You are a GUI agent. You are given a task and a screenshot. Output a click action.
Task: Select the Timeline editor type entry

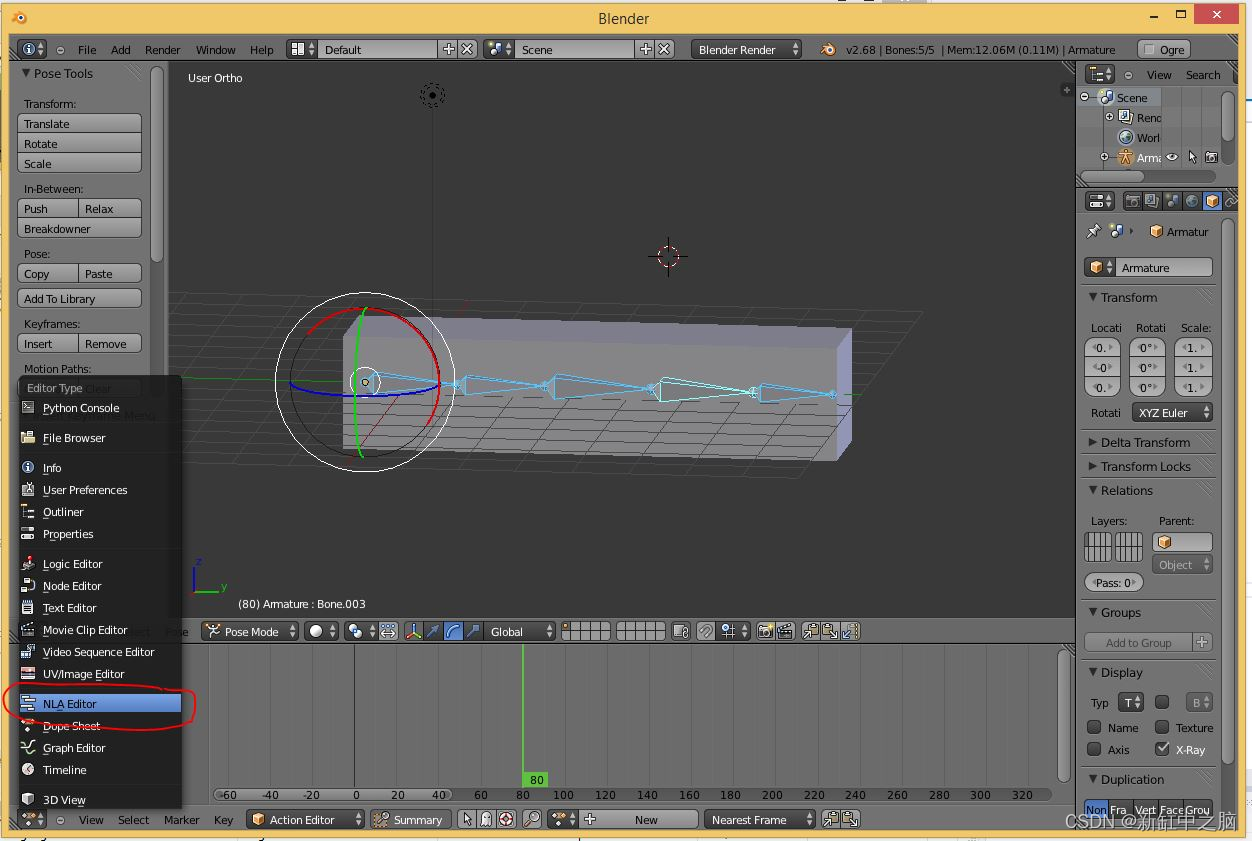tap(100, 770)
